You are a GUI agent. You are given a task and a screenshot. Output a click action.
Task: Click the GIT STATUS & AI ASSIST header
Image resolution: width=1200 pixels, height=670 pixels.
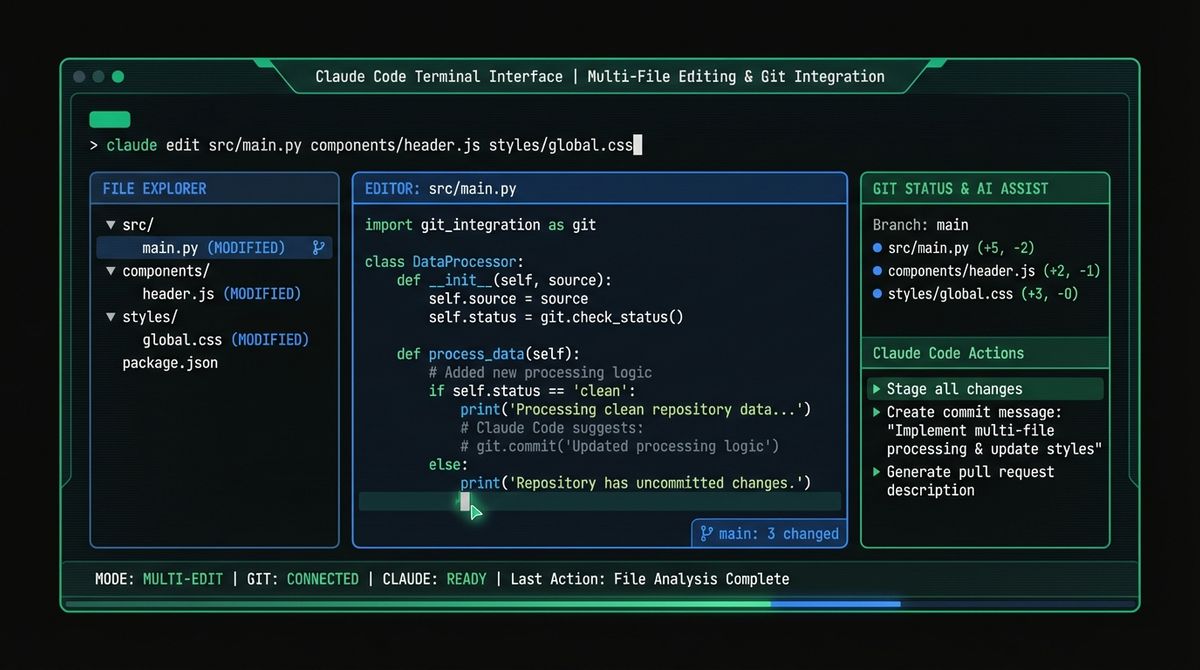tap(985, 188)
